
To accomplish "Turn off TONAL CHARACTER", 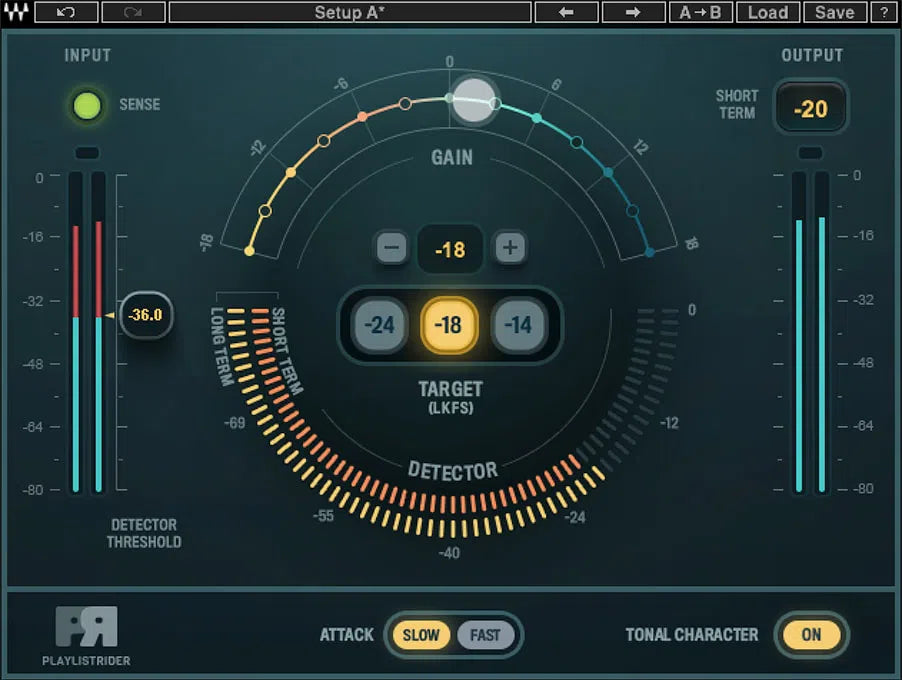I will click(812, 635).
